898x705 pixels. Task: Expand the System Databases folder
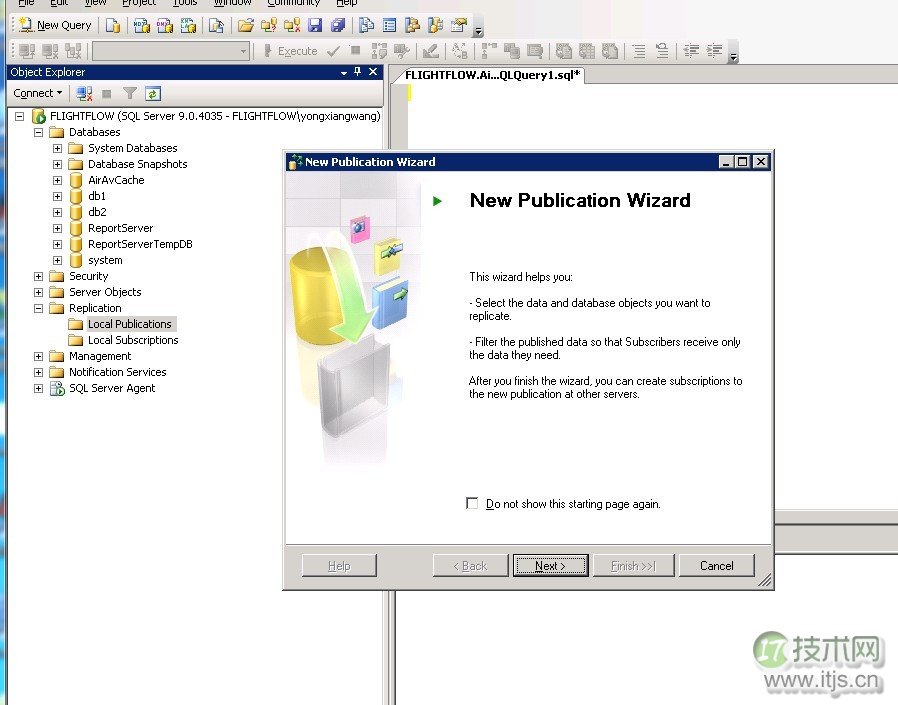57,148
